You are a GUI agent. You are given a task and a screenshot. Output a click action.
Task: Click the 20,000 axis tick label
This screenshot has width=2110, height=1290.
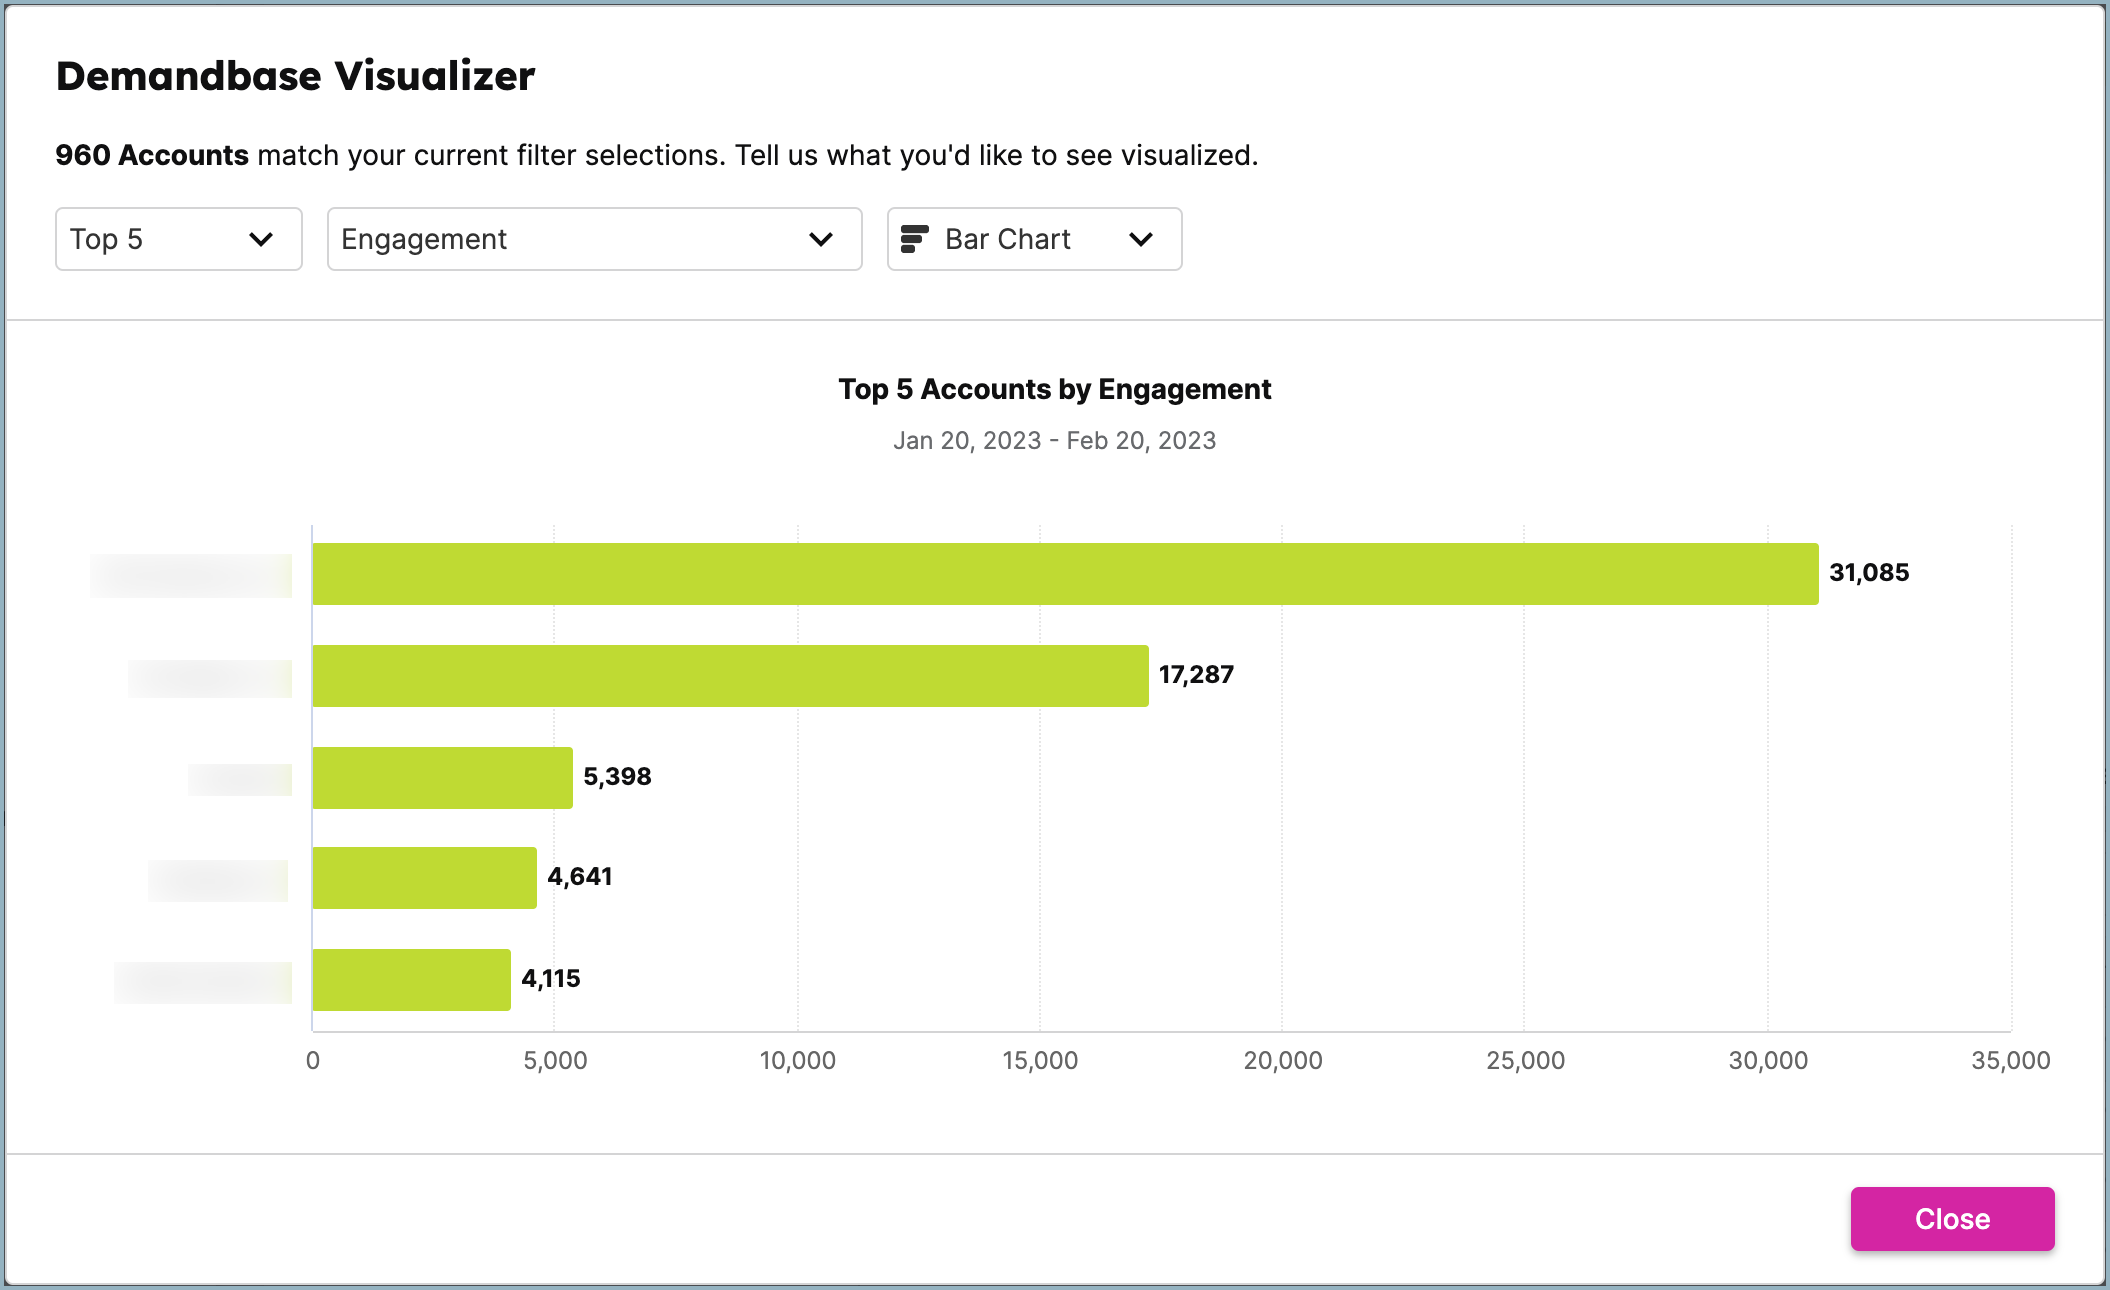[1283, 1061]
